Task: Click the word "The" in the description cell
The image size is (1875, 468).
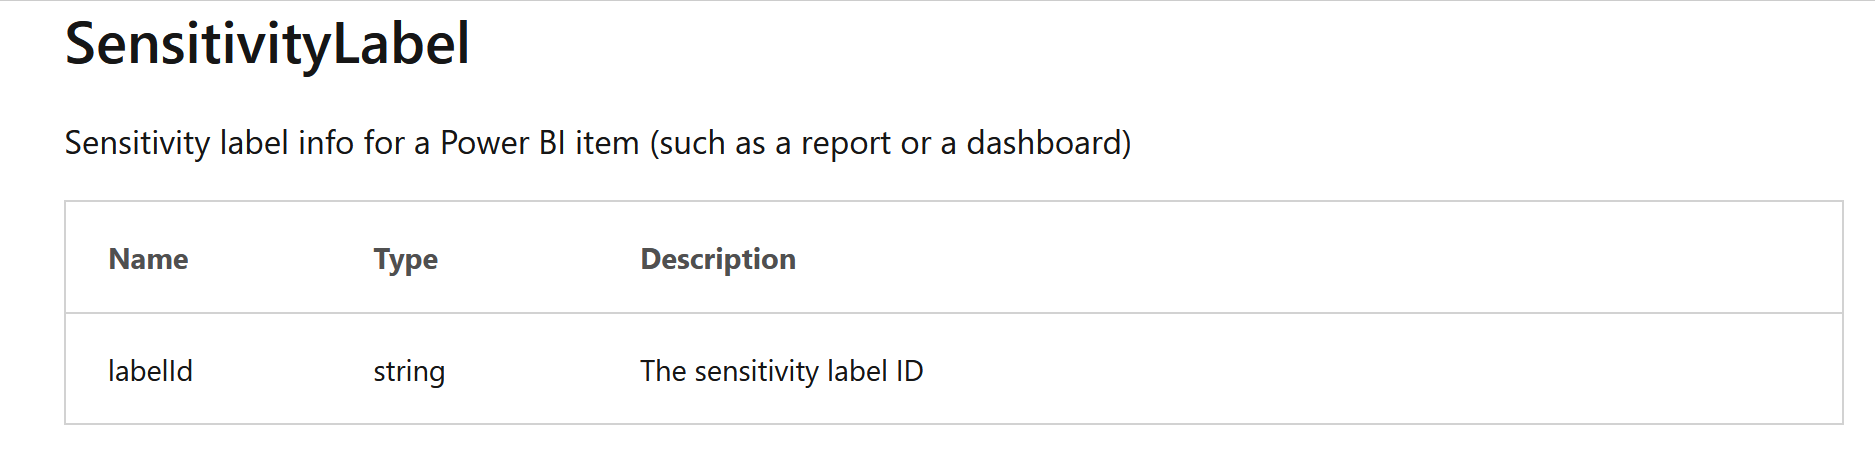Action: 663,371
